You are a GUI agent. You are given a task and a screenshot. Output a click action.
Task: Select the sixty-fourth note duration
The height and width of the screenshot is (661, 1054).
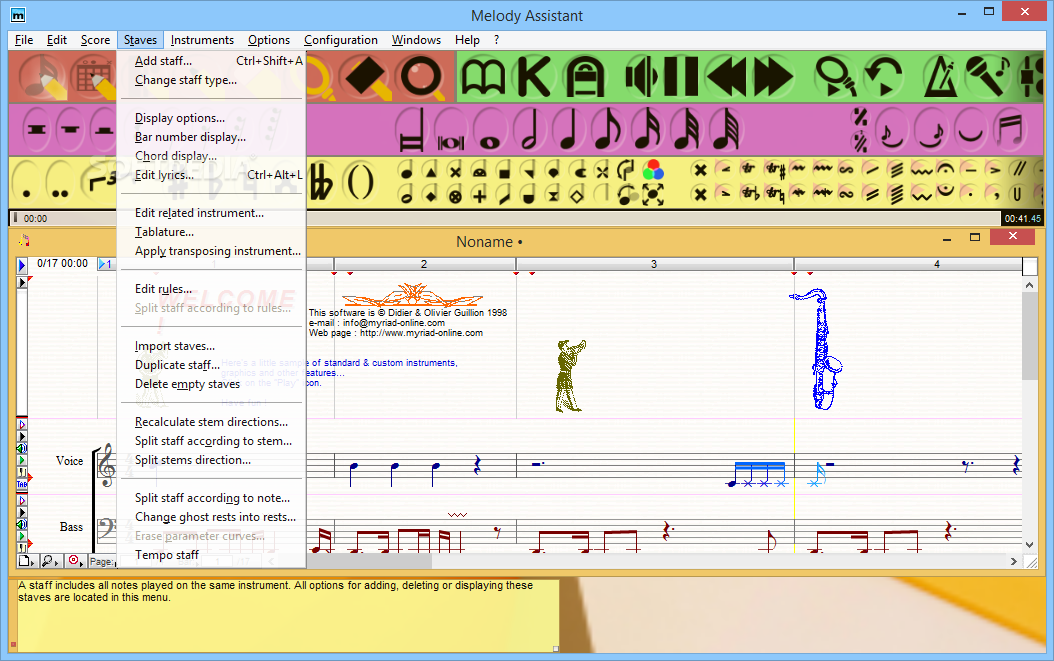[725, 130]
